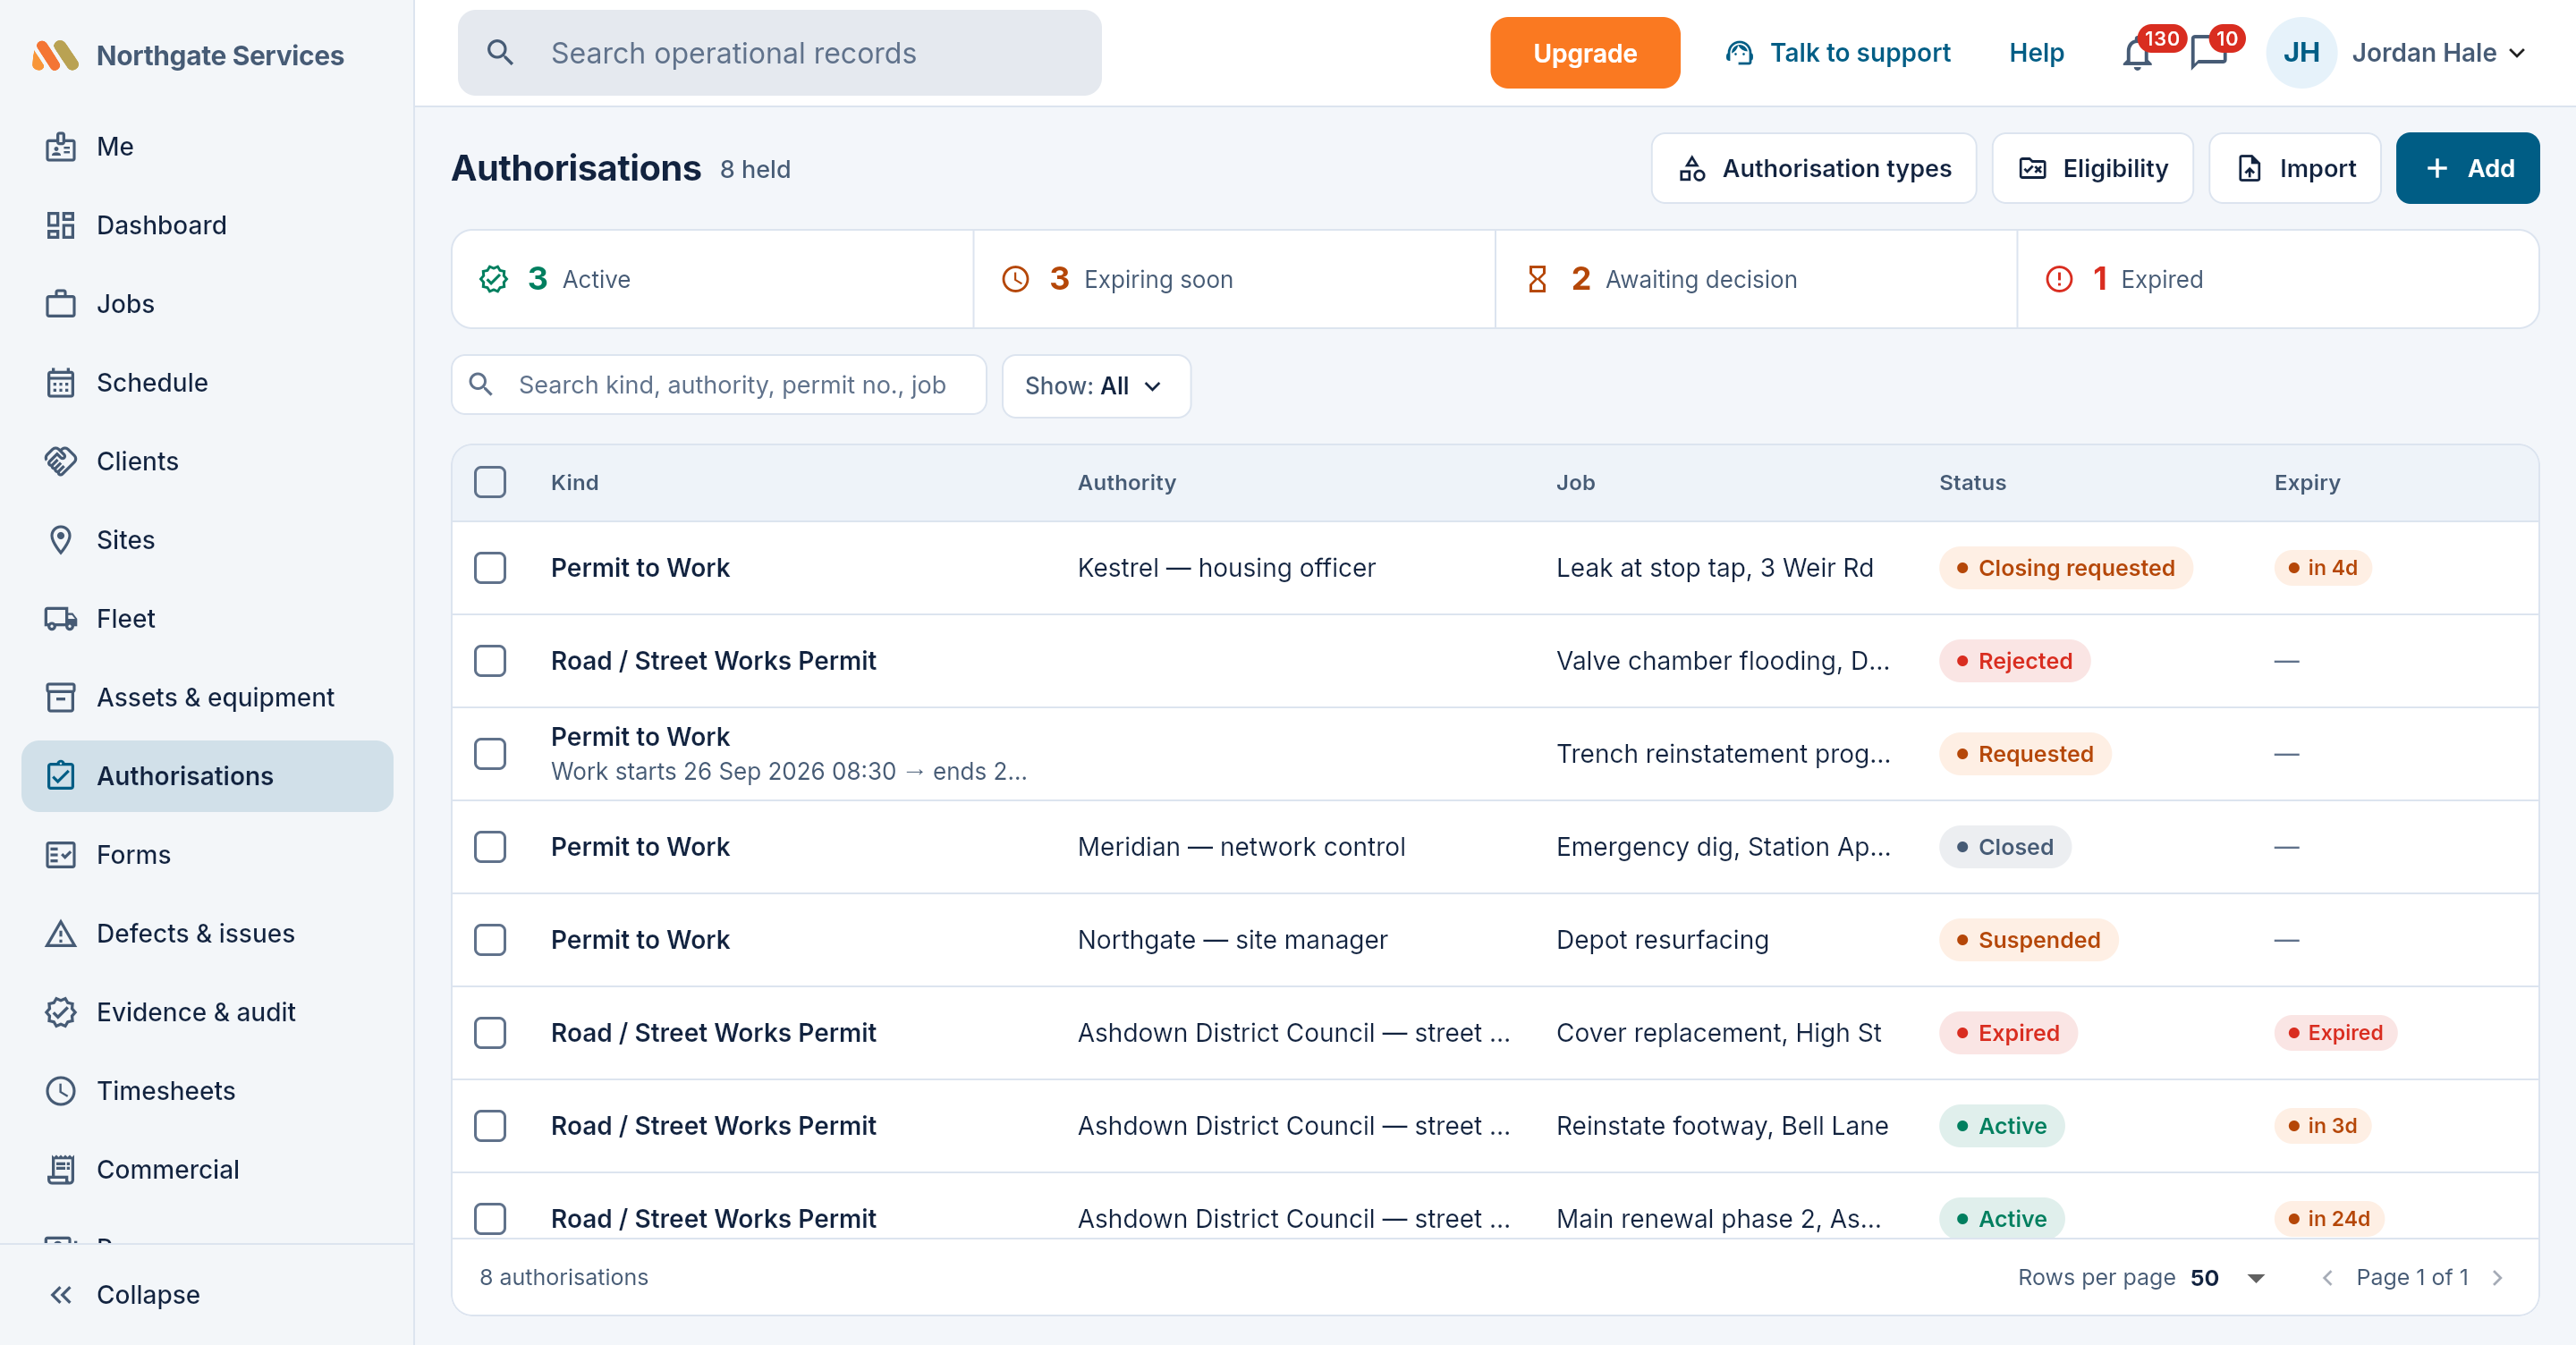Image resolution: width=2576 pixels, height=1345 pixels.
Task: Click the Depot resurfacing job cell
Action: 1662,940
